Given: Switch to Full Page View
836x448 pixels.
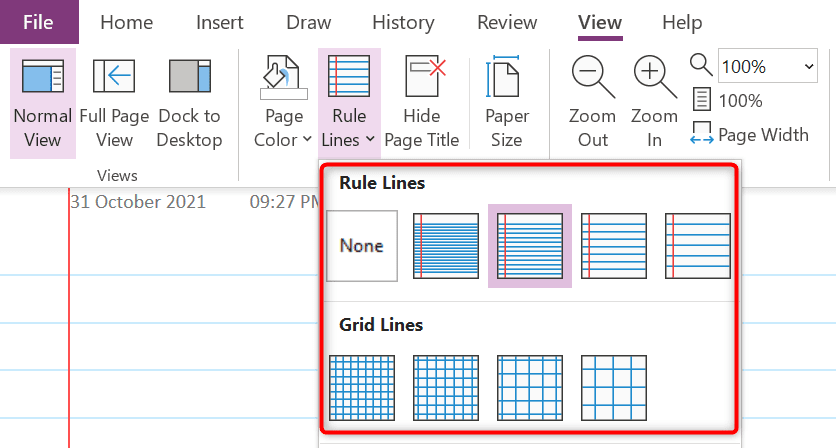Looking at the screenshot, I should pos(114,103).
